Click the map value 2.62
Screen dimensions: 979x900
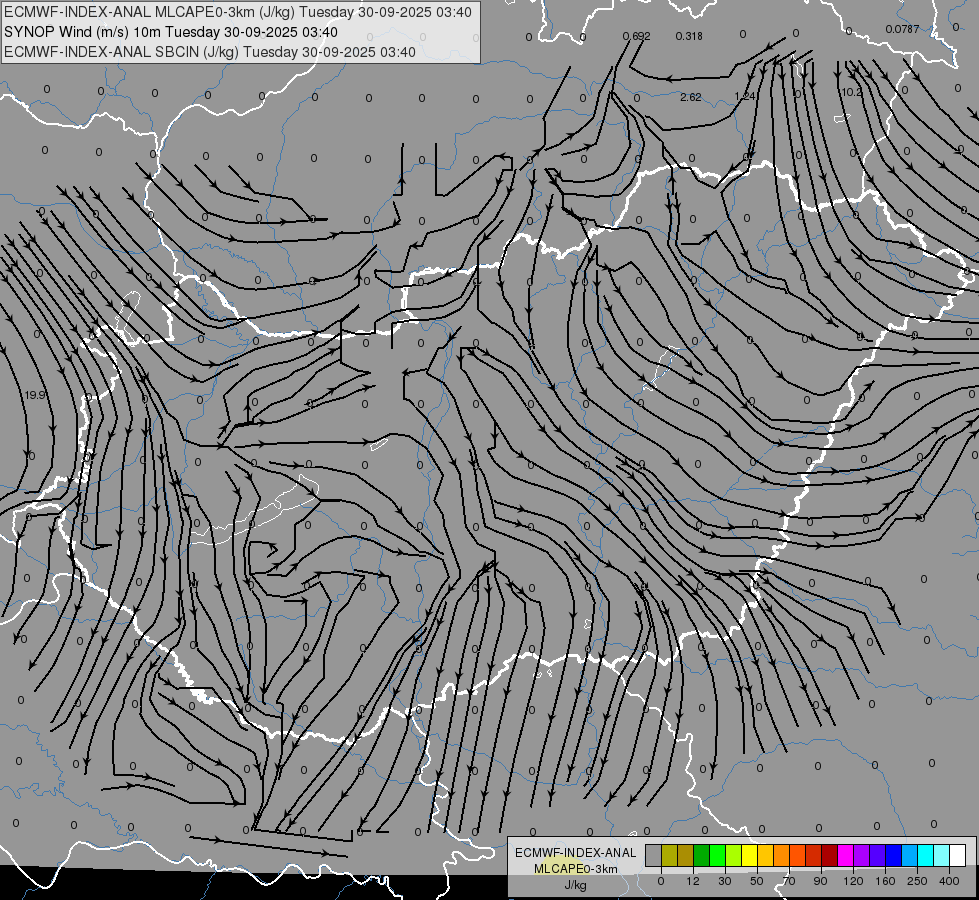pos(691,97)
